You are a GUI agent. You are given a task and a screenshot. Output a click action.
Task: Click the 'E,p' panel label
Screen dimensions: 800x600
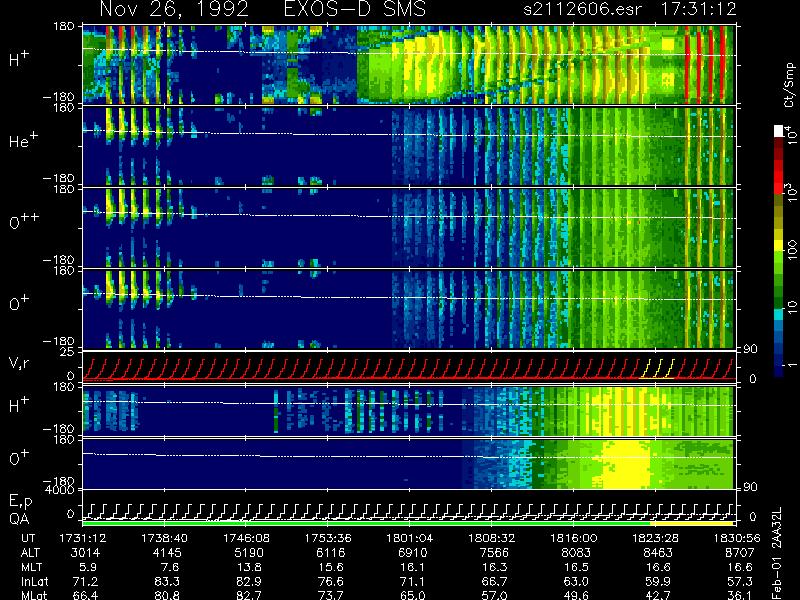pos(20,502)
